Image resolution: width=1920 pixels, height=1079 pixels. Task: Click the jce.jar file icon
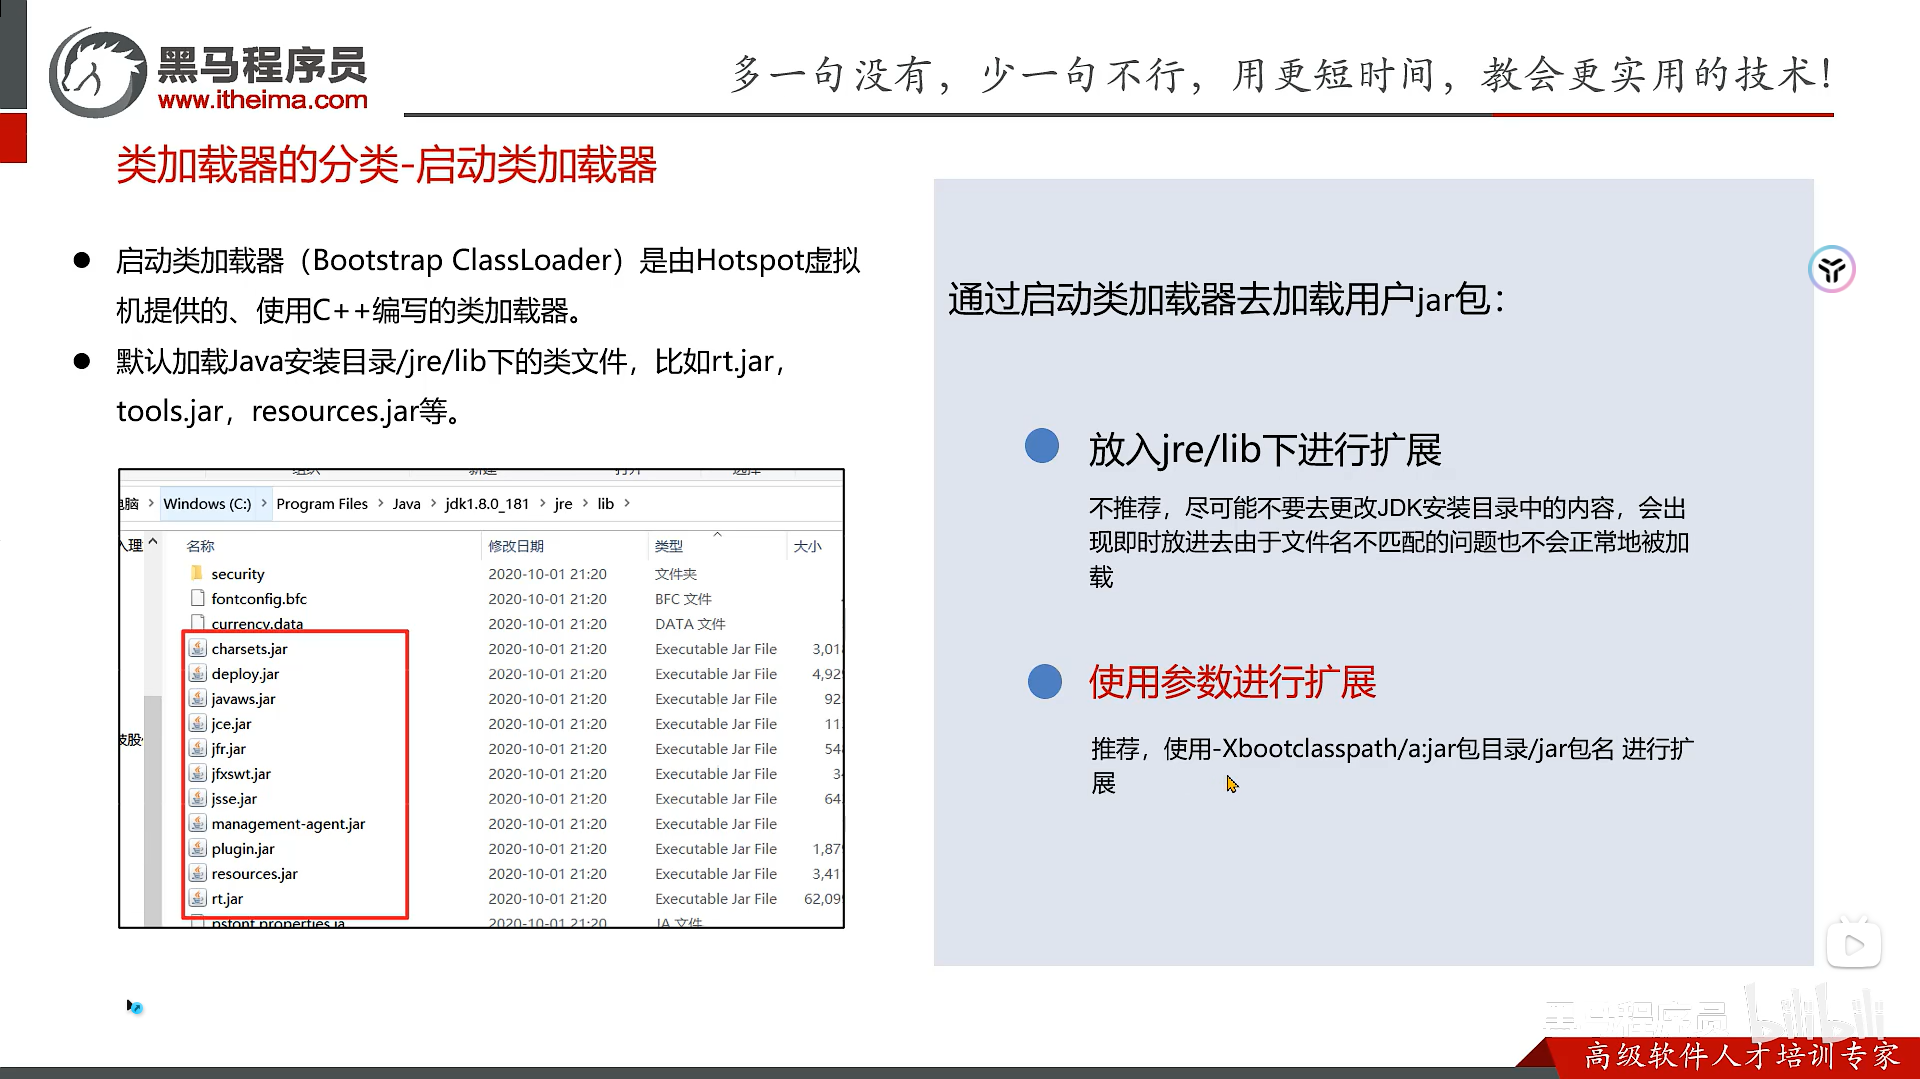click(x=198, y=723)
